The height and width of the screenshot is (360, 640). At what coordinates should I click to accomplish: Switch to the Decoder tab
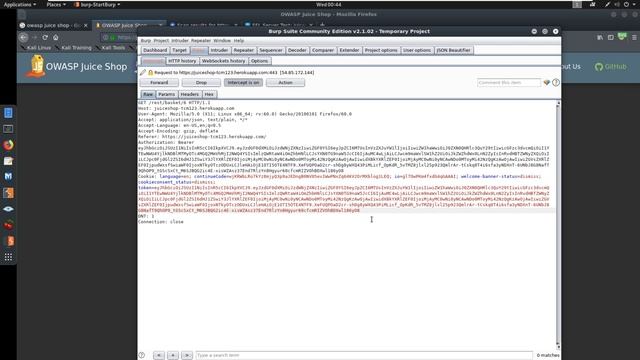(x=297, y=50)
